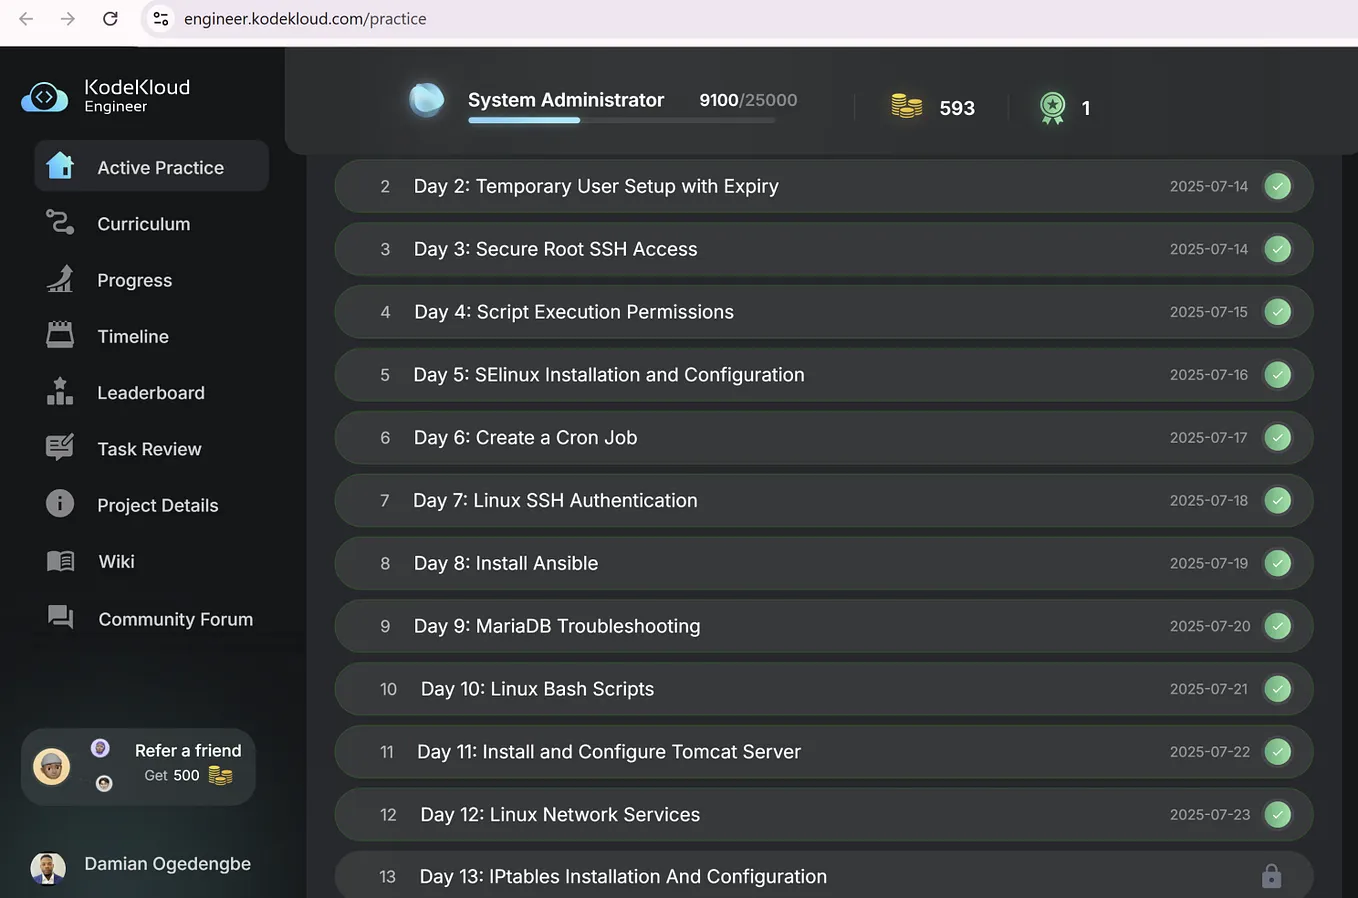Image resolution: width=1358 pixels, height=898 pixels.
Task: Click the Community Forum chat icon
Action: [60, 618]
